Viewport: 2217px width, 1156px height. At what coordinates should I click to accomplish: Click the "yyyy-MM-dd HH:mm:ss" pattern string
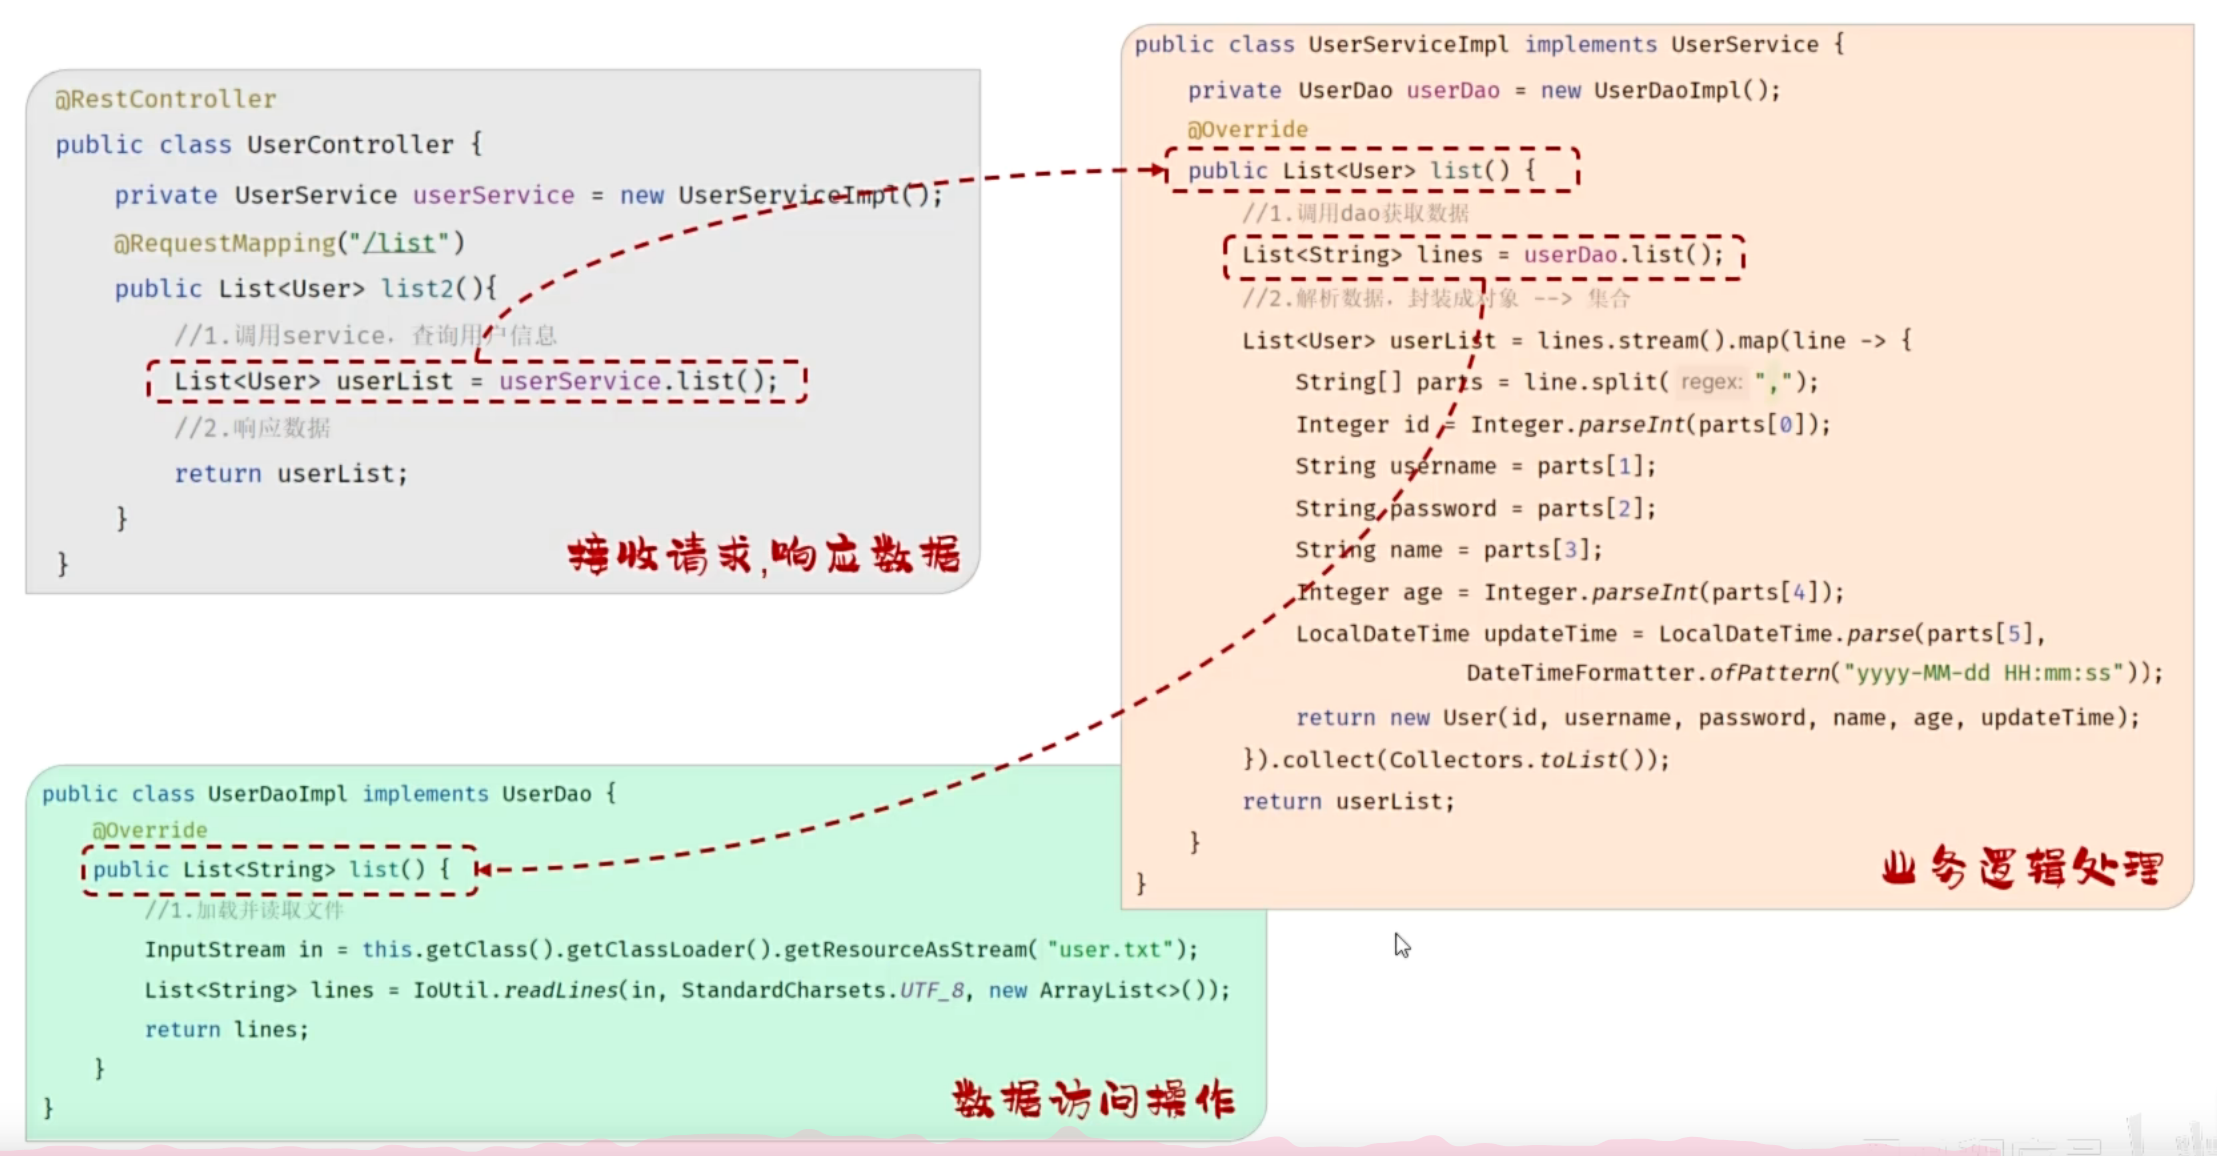tap(1984, 673)
